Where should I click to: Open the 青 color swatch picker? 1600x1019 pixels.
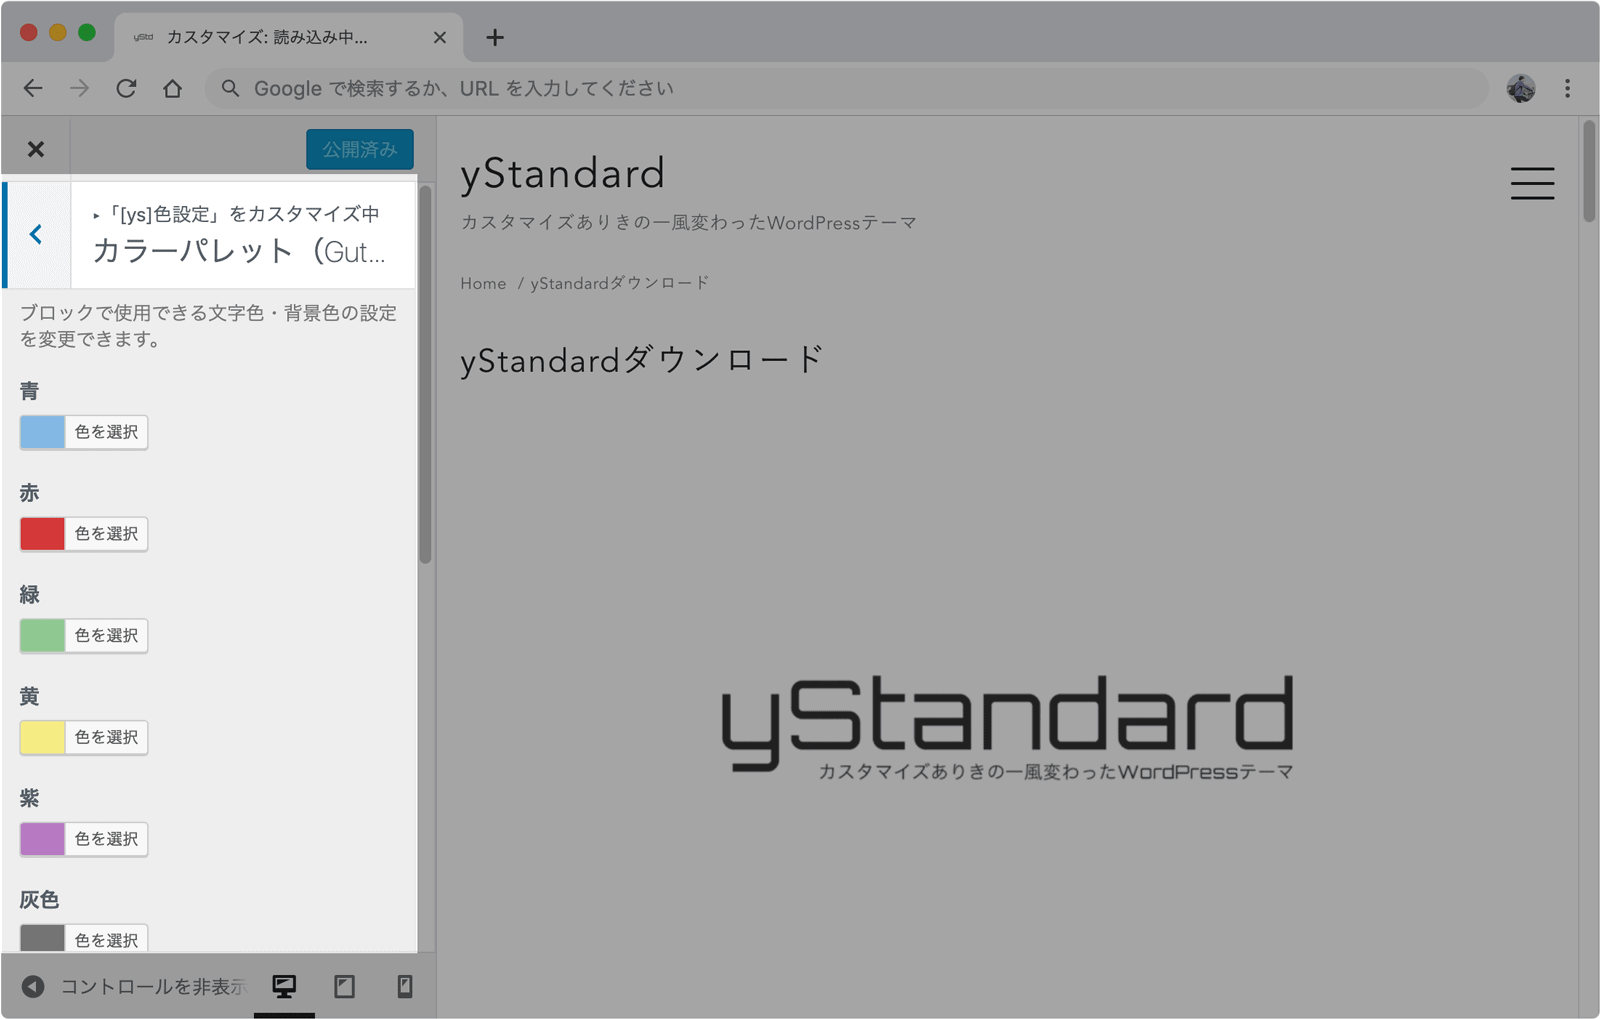pyautogui.click(x=42, y=432)
